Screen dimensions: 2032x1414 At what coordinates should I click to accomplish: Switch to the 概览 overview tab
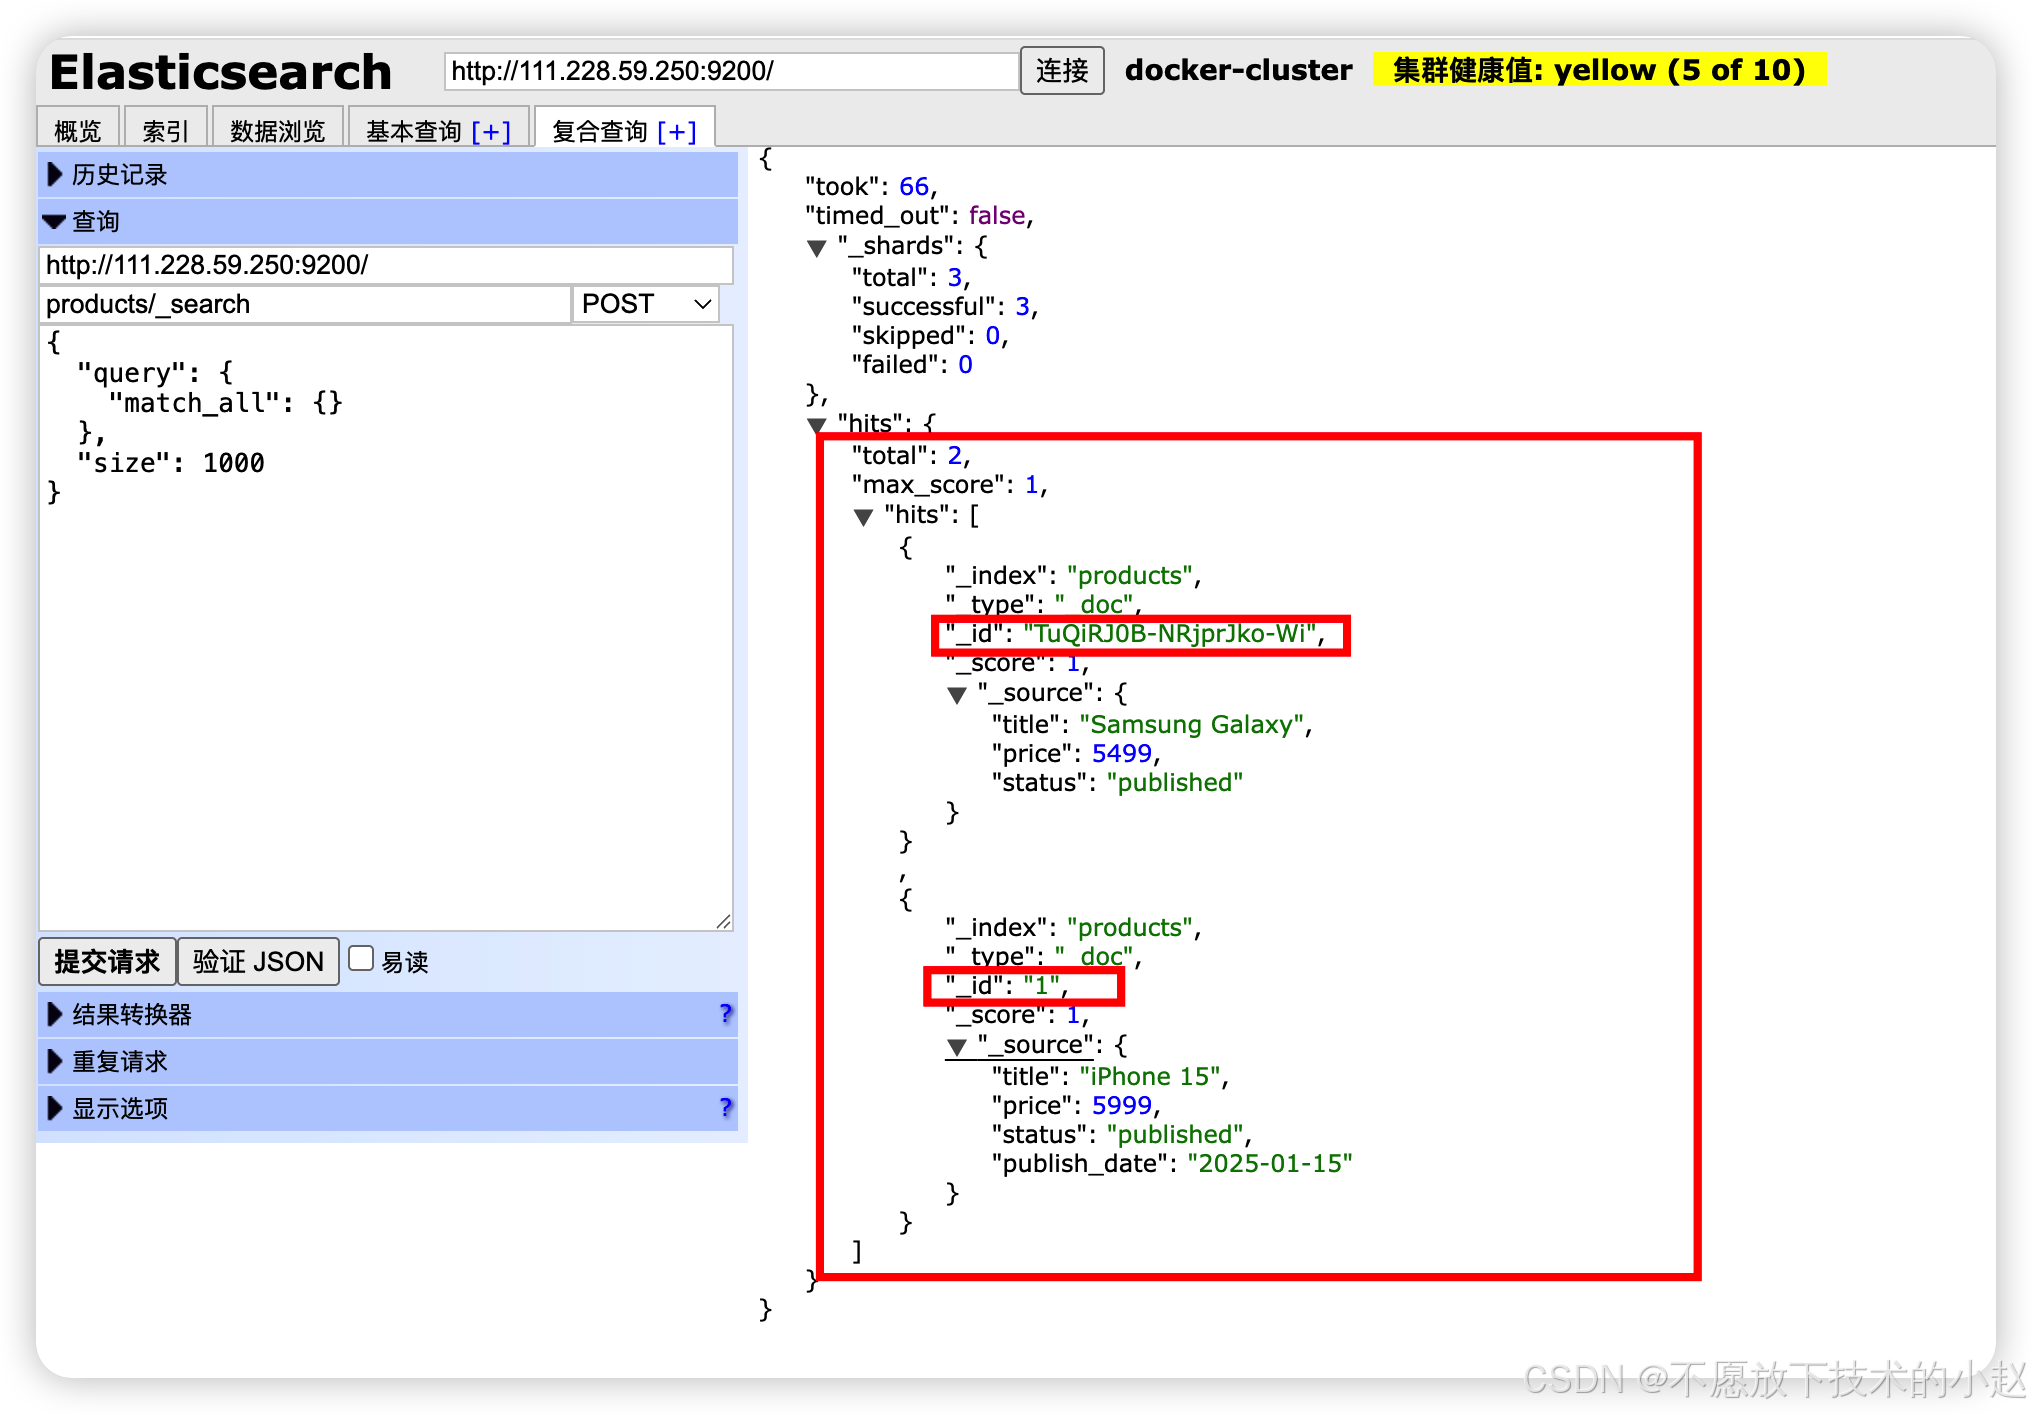coord(78,131)
